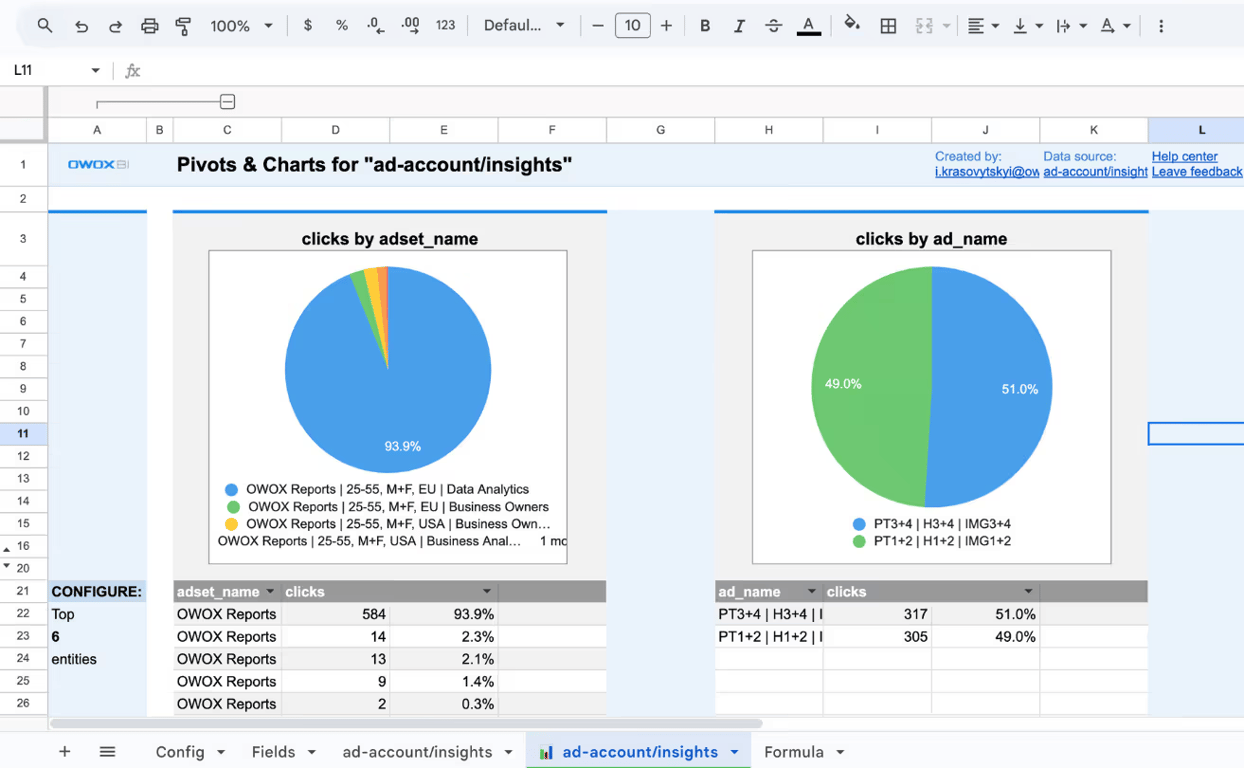Click the search magnifier icon in the toolbar

45,26
